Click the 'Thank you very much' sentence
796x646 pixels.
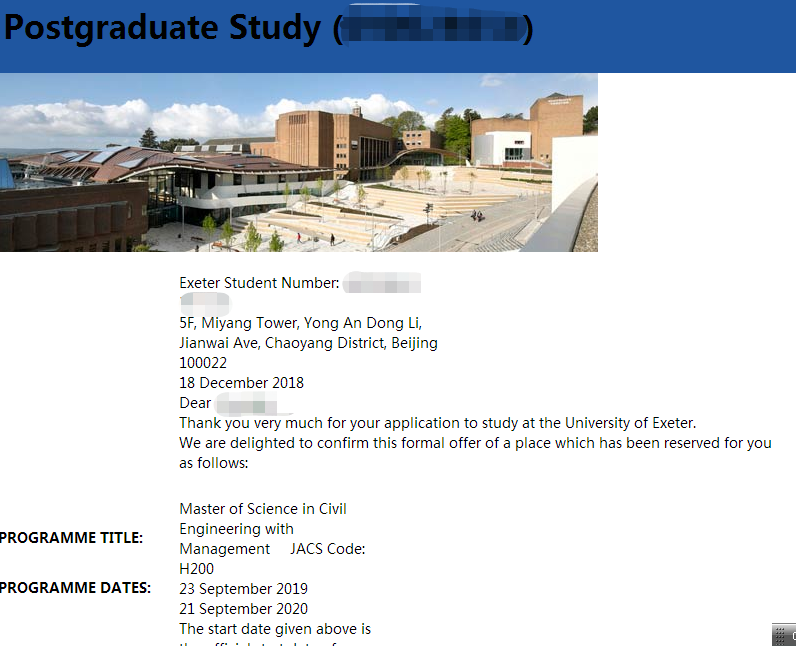click(x=437, y=423)
